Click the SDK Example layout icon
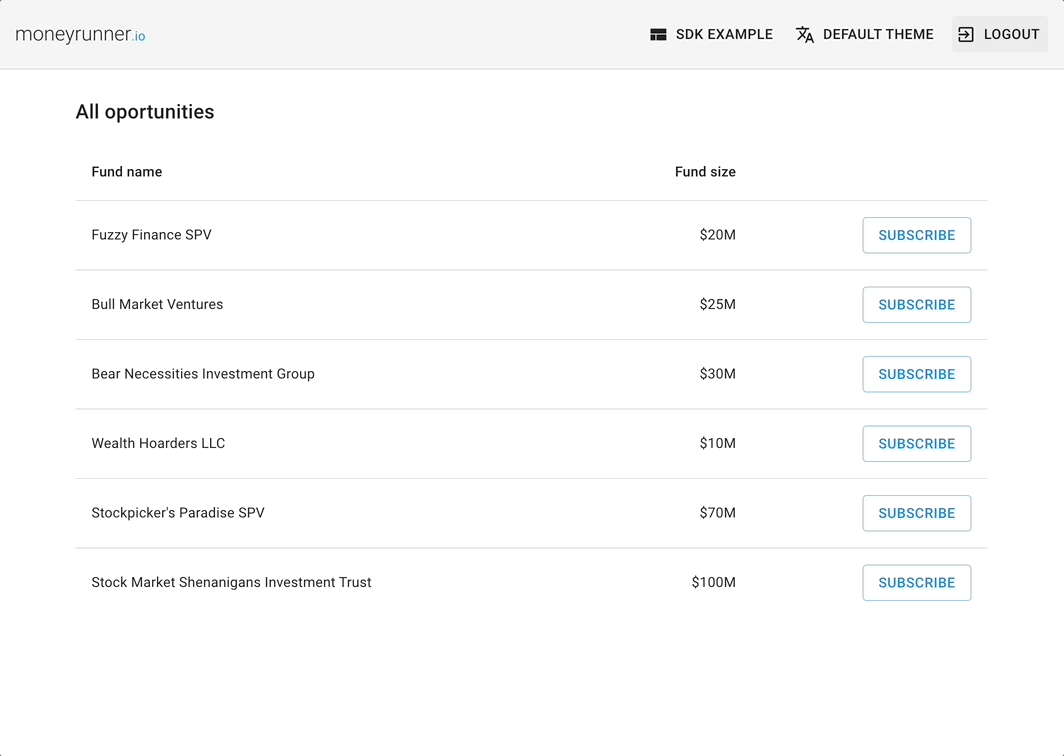 pyautogui.click(x=658, y=35)
